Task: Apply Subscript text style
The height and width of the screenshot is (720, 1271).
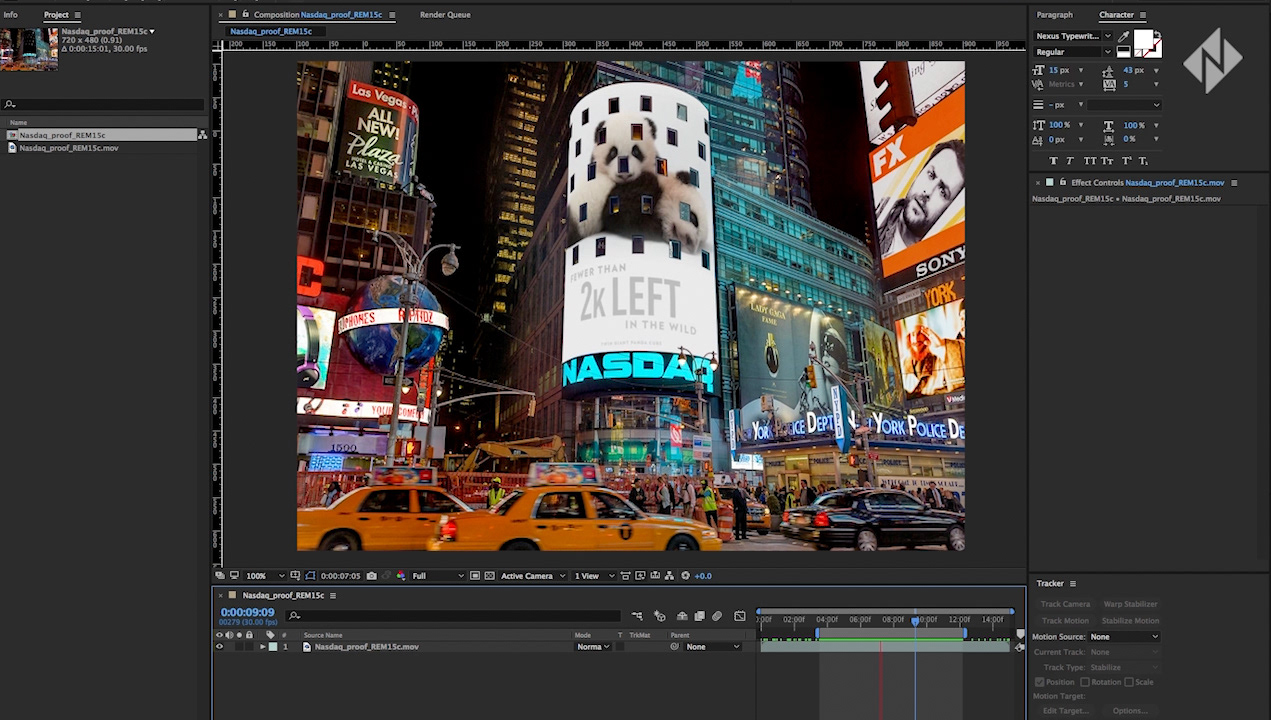Action: coord(1144,161)
